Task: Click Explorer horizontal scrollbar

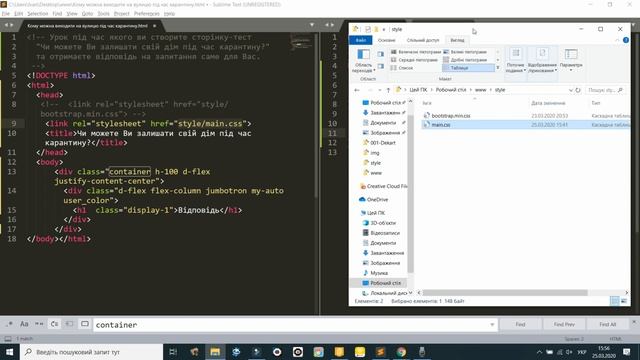Action: (x=505, y=293)
